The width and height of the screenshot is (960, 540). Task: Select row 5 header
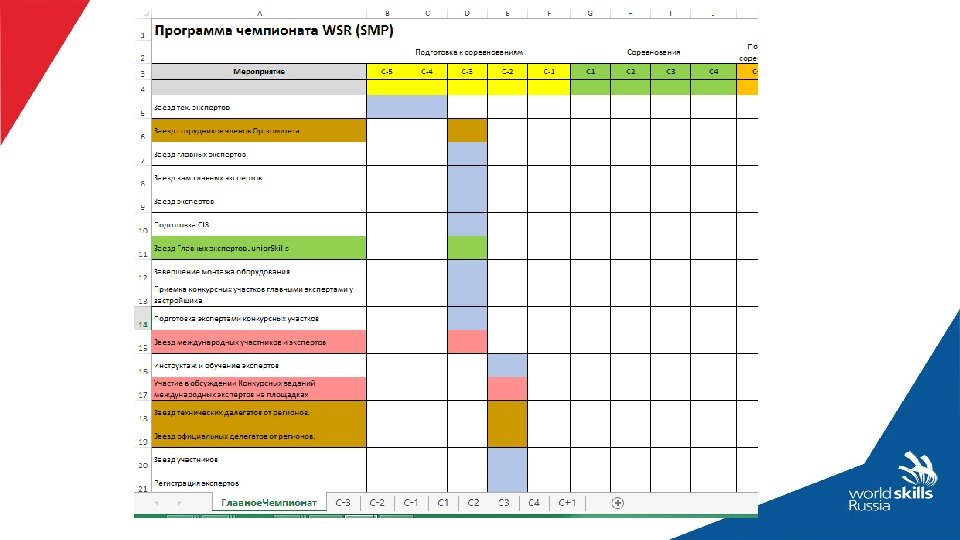[143, 107]
